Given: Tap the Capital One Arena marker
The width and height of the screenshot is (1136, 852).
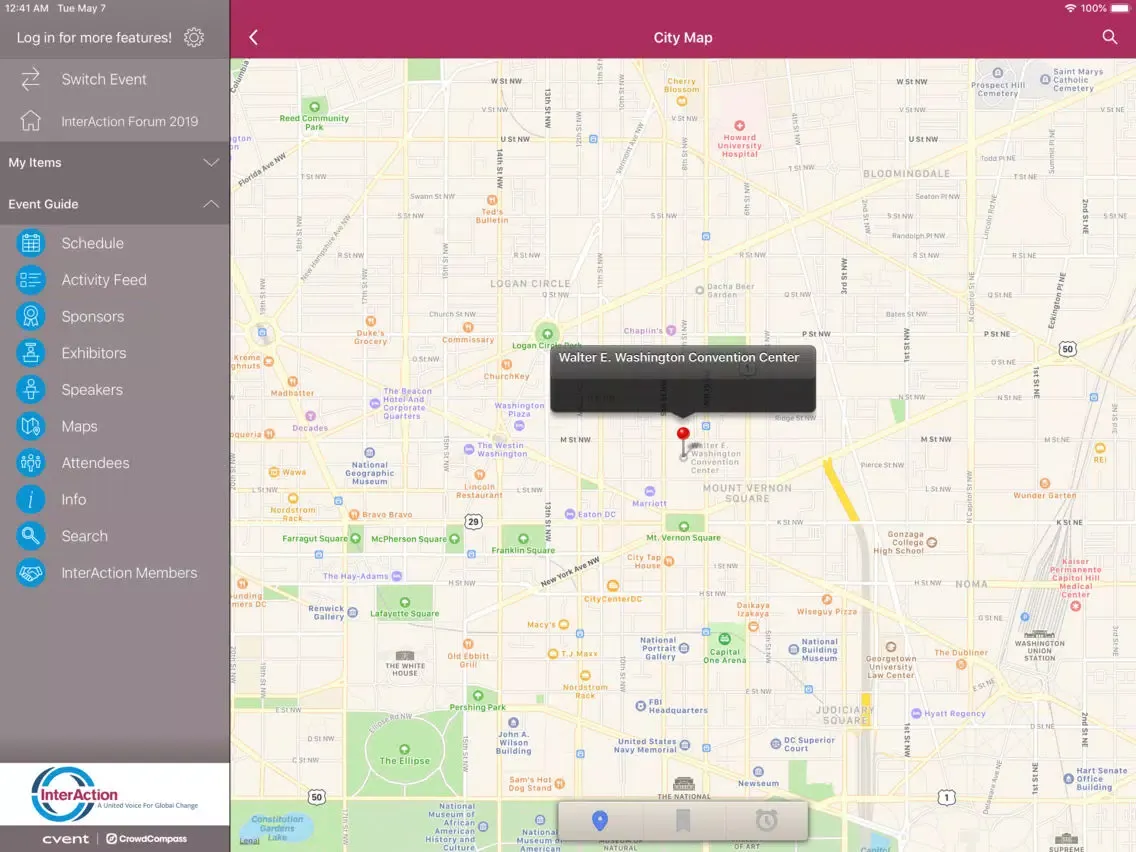Looking at the screenshot, I should coord(724,638).
